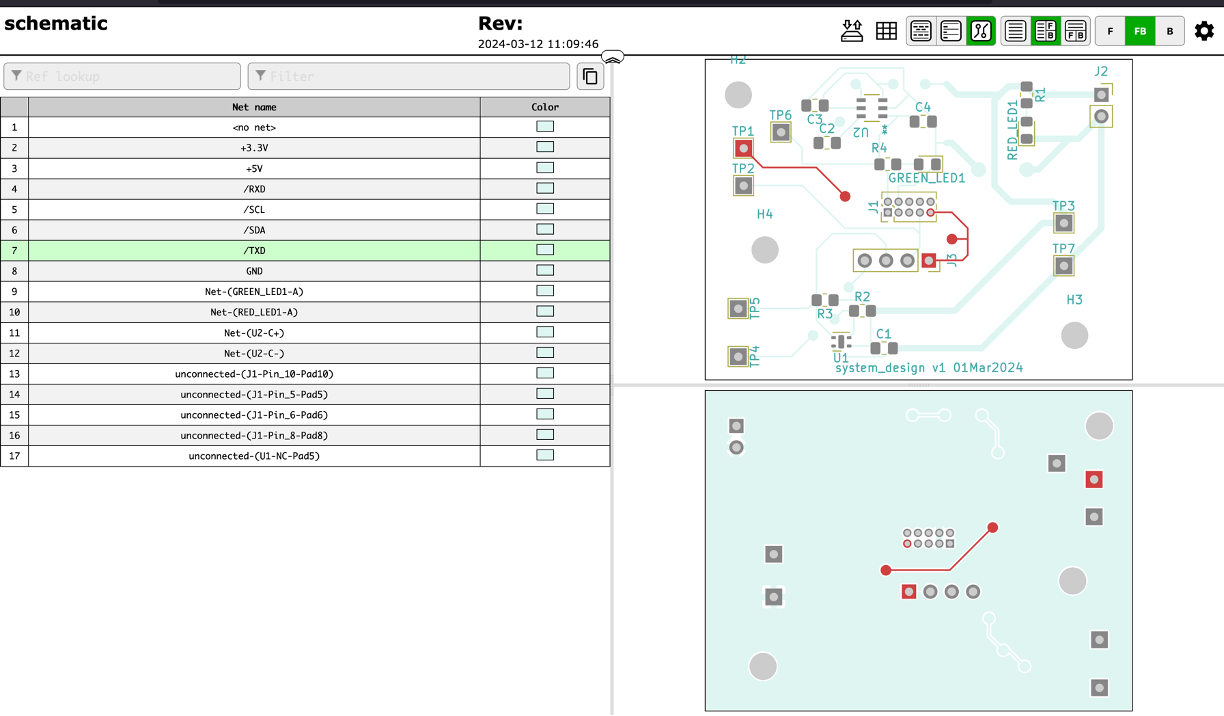Show front layer only with F
Screen dimensions: 1224x716
[x=1110, y=31]
